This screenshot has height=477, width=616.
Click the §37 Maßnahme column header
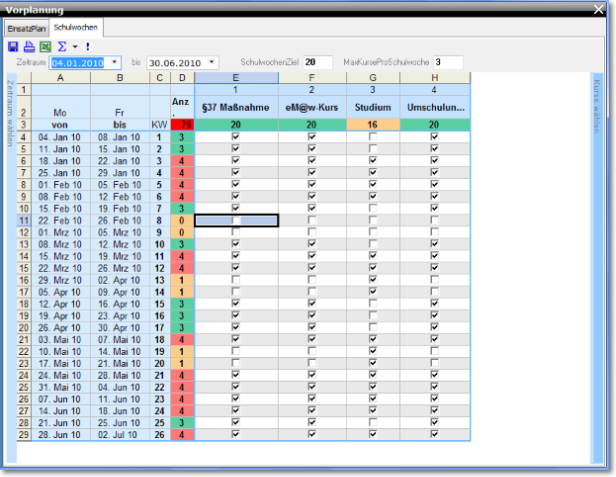point(235,107)
